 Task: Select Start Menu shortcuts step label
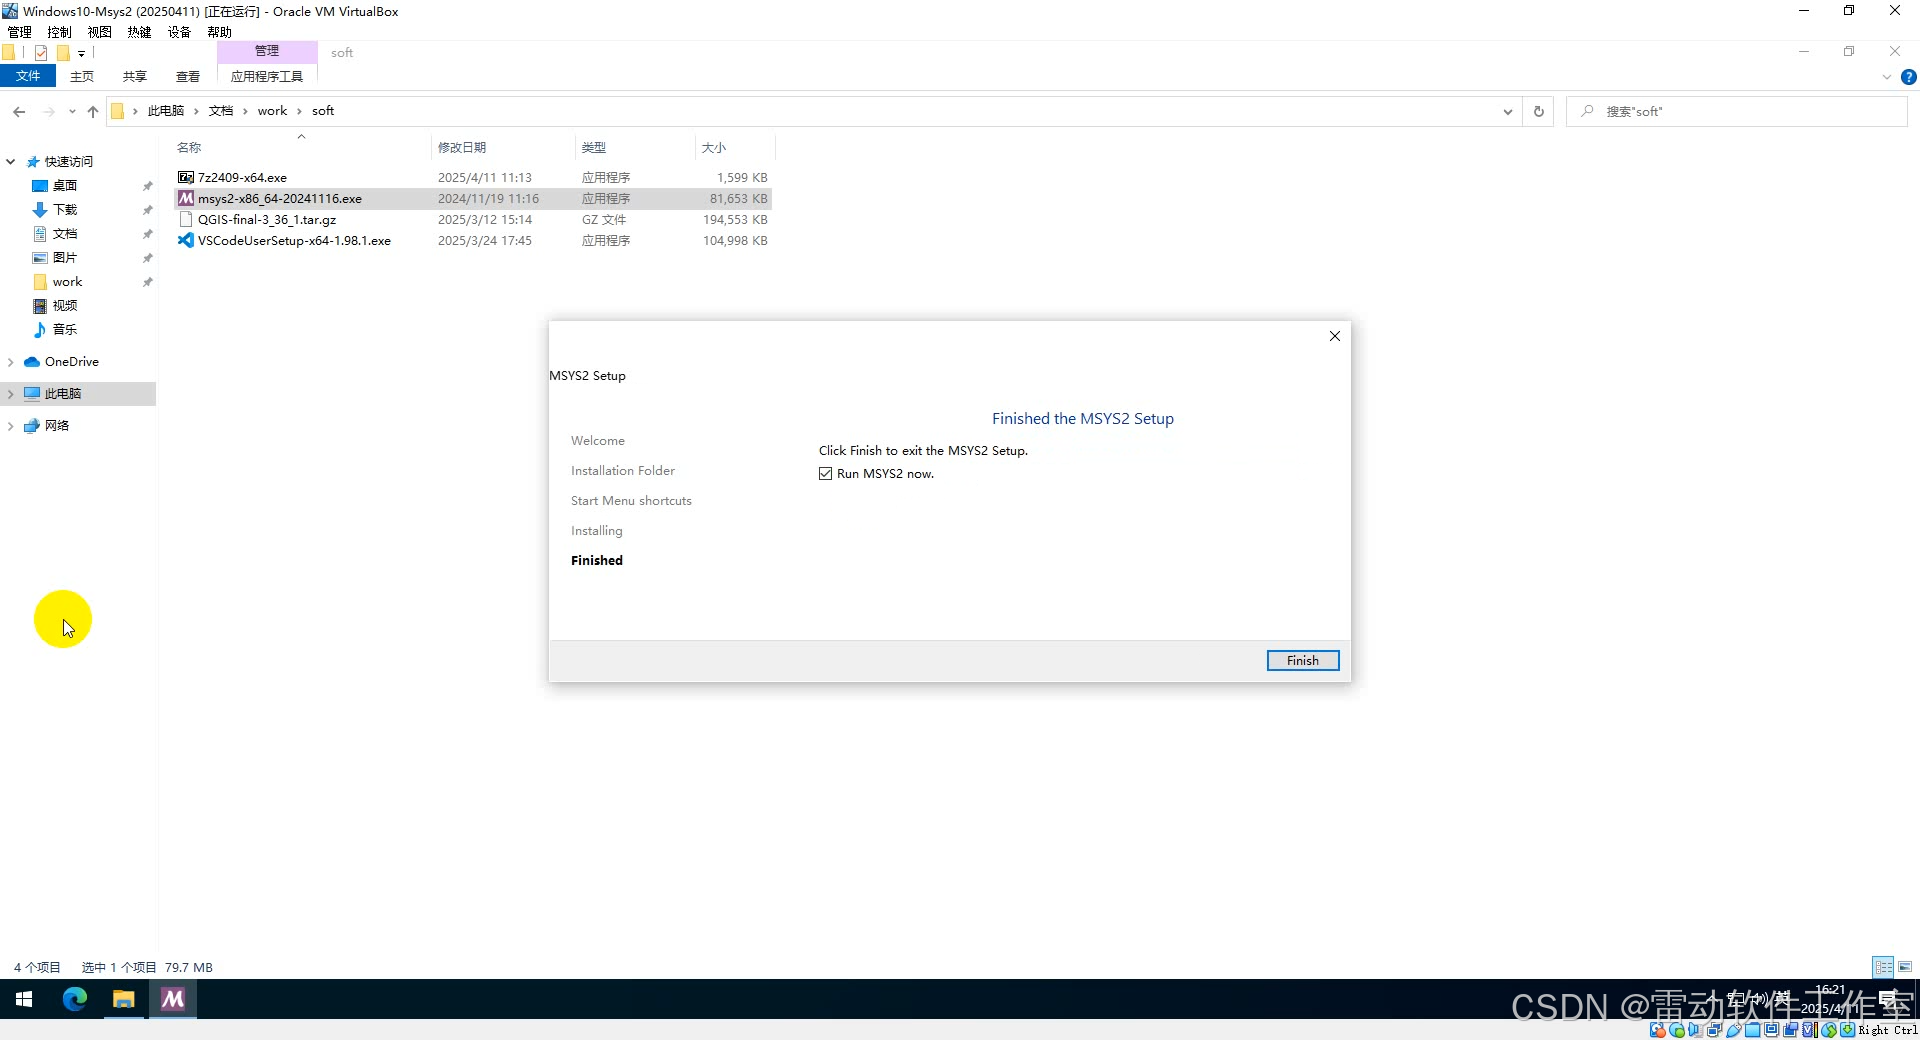tap(631, 501)
